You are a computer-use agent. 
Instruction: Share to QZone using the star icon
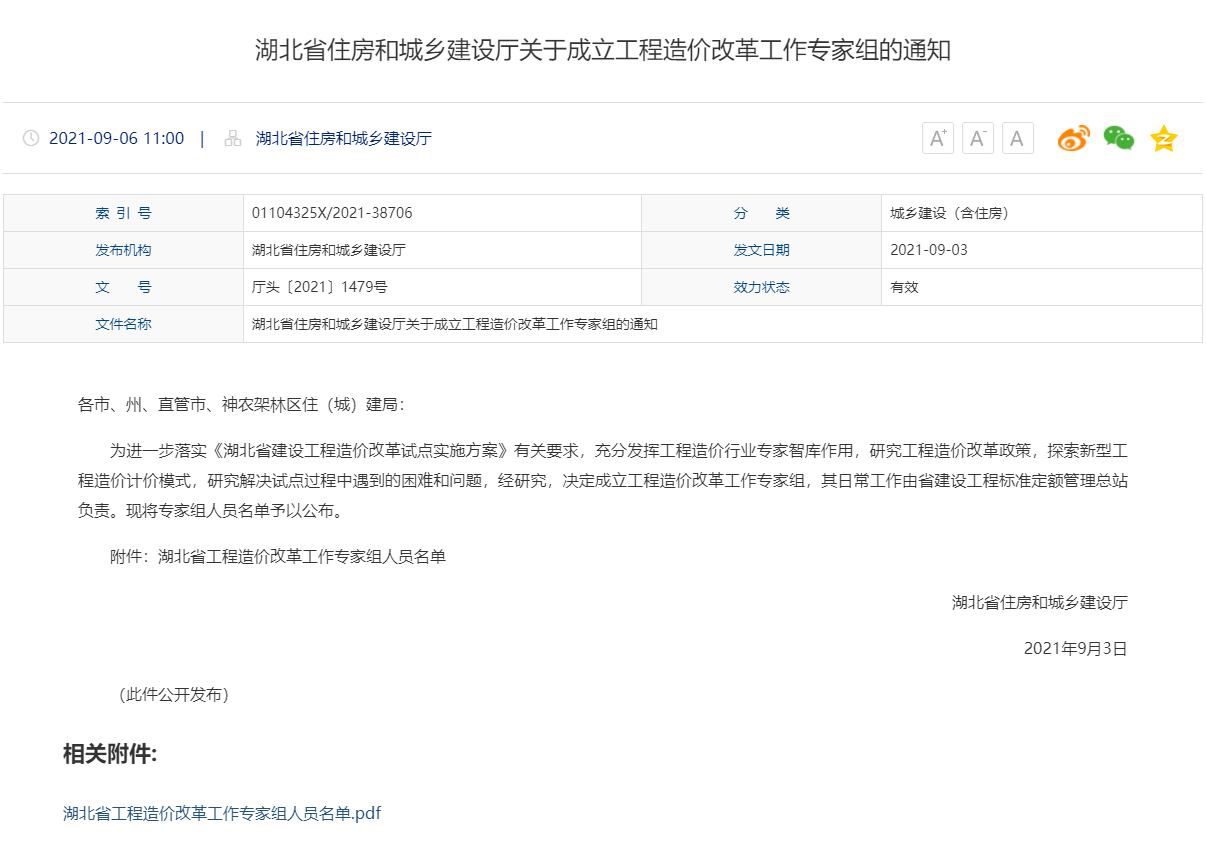[x=1163, y=138]
